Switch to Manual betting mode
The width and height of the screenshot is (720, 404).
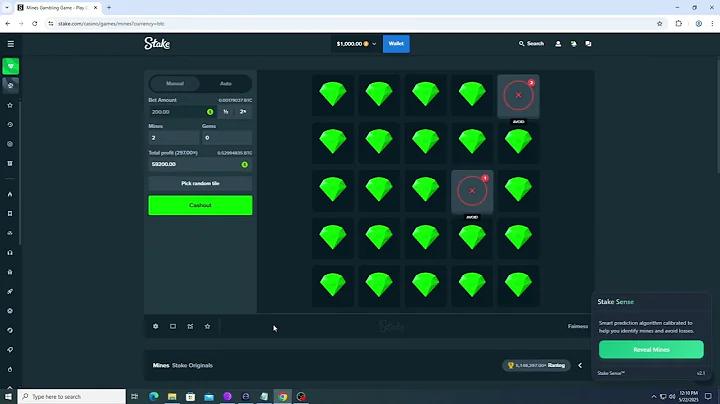tap(175, 84)
